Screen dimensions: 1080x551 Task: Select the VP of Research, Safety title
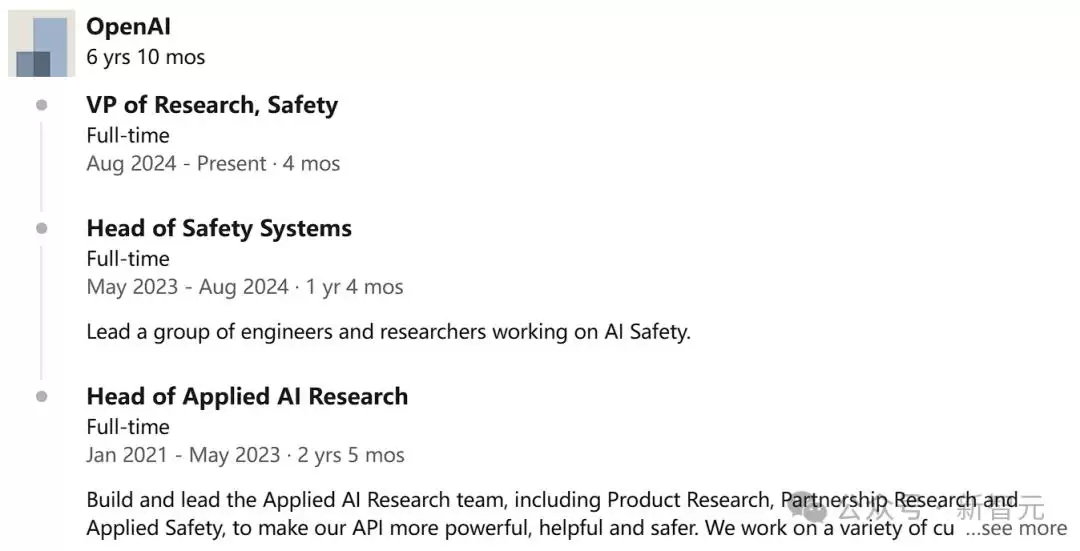point(212,105)
